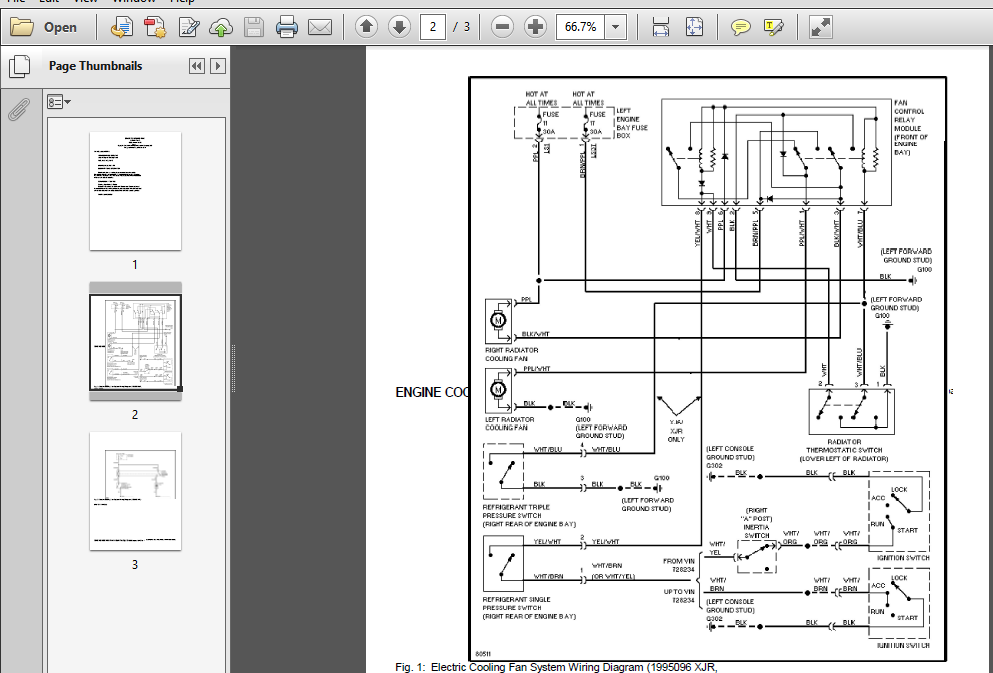This screenshot has height=673, width=993.
Task: Click the ENGINE COO heading text
Action: click(x=432, y=393)
